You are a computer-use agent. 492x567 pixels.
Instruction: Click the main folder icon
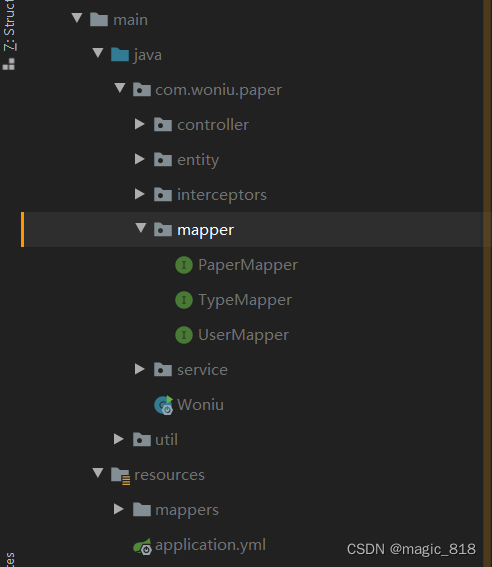coord(99,19)
